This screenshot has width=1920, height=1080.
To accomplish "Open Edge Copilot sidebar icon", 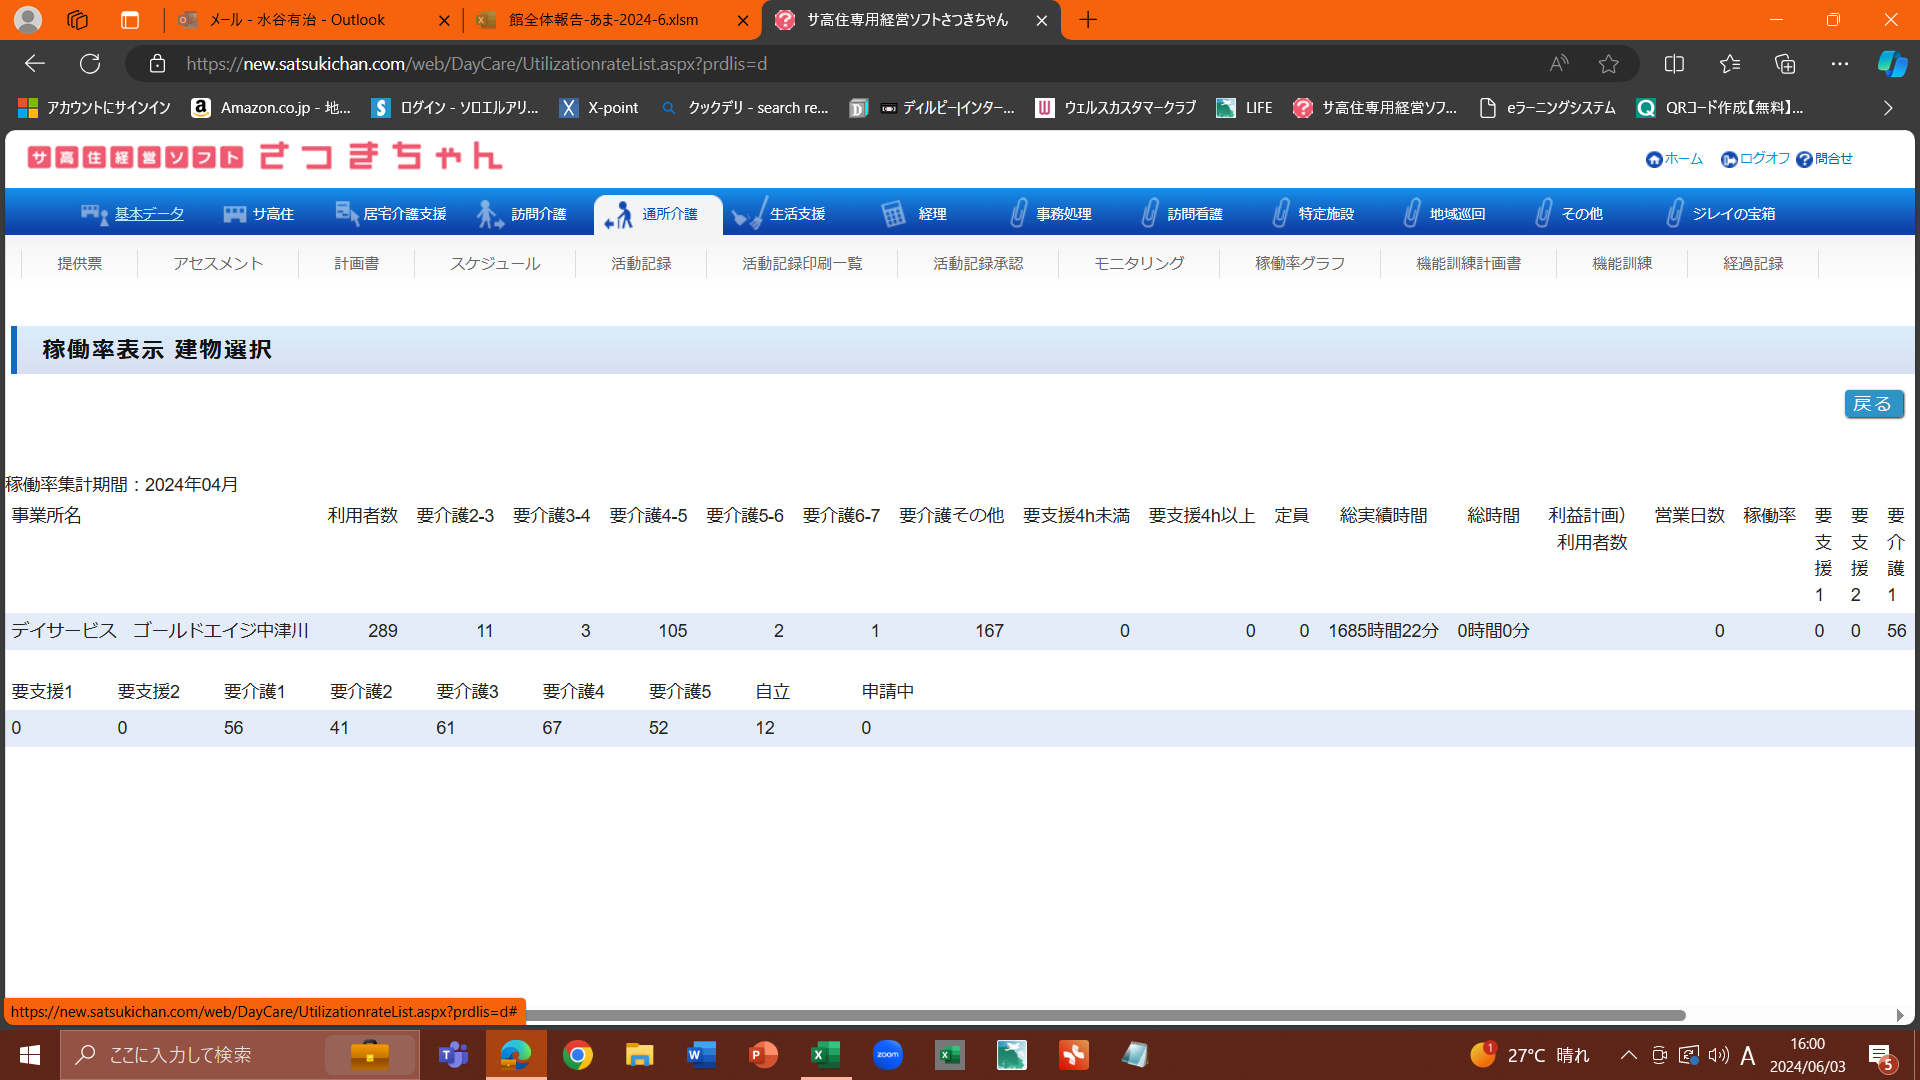I will [x=1891, y=64].
